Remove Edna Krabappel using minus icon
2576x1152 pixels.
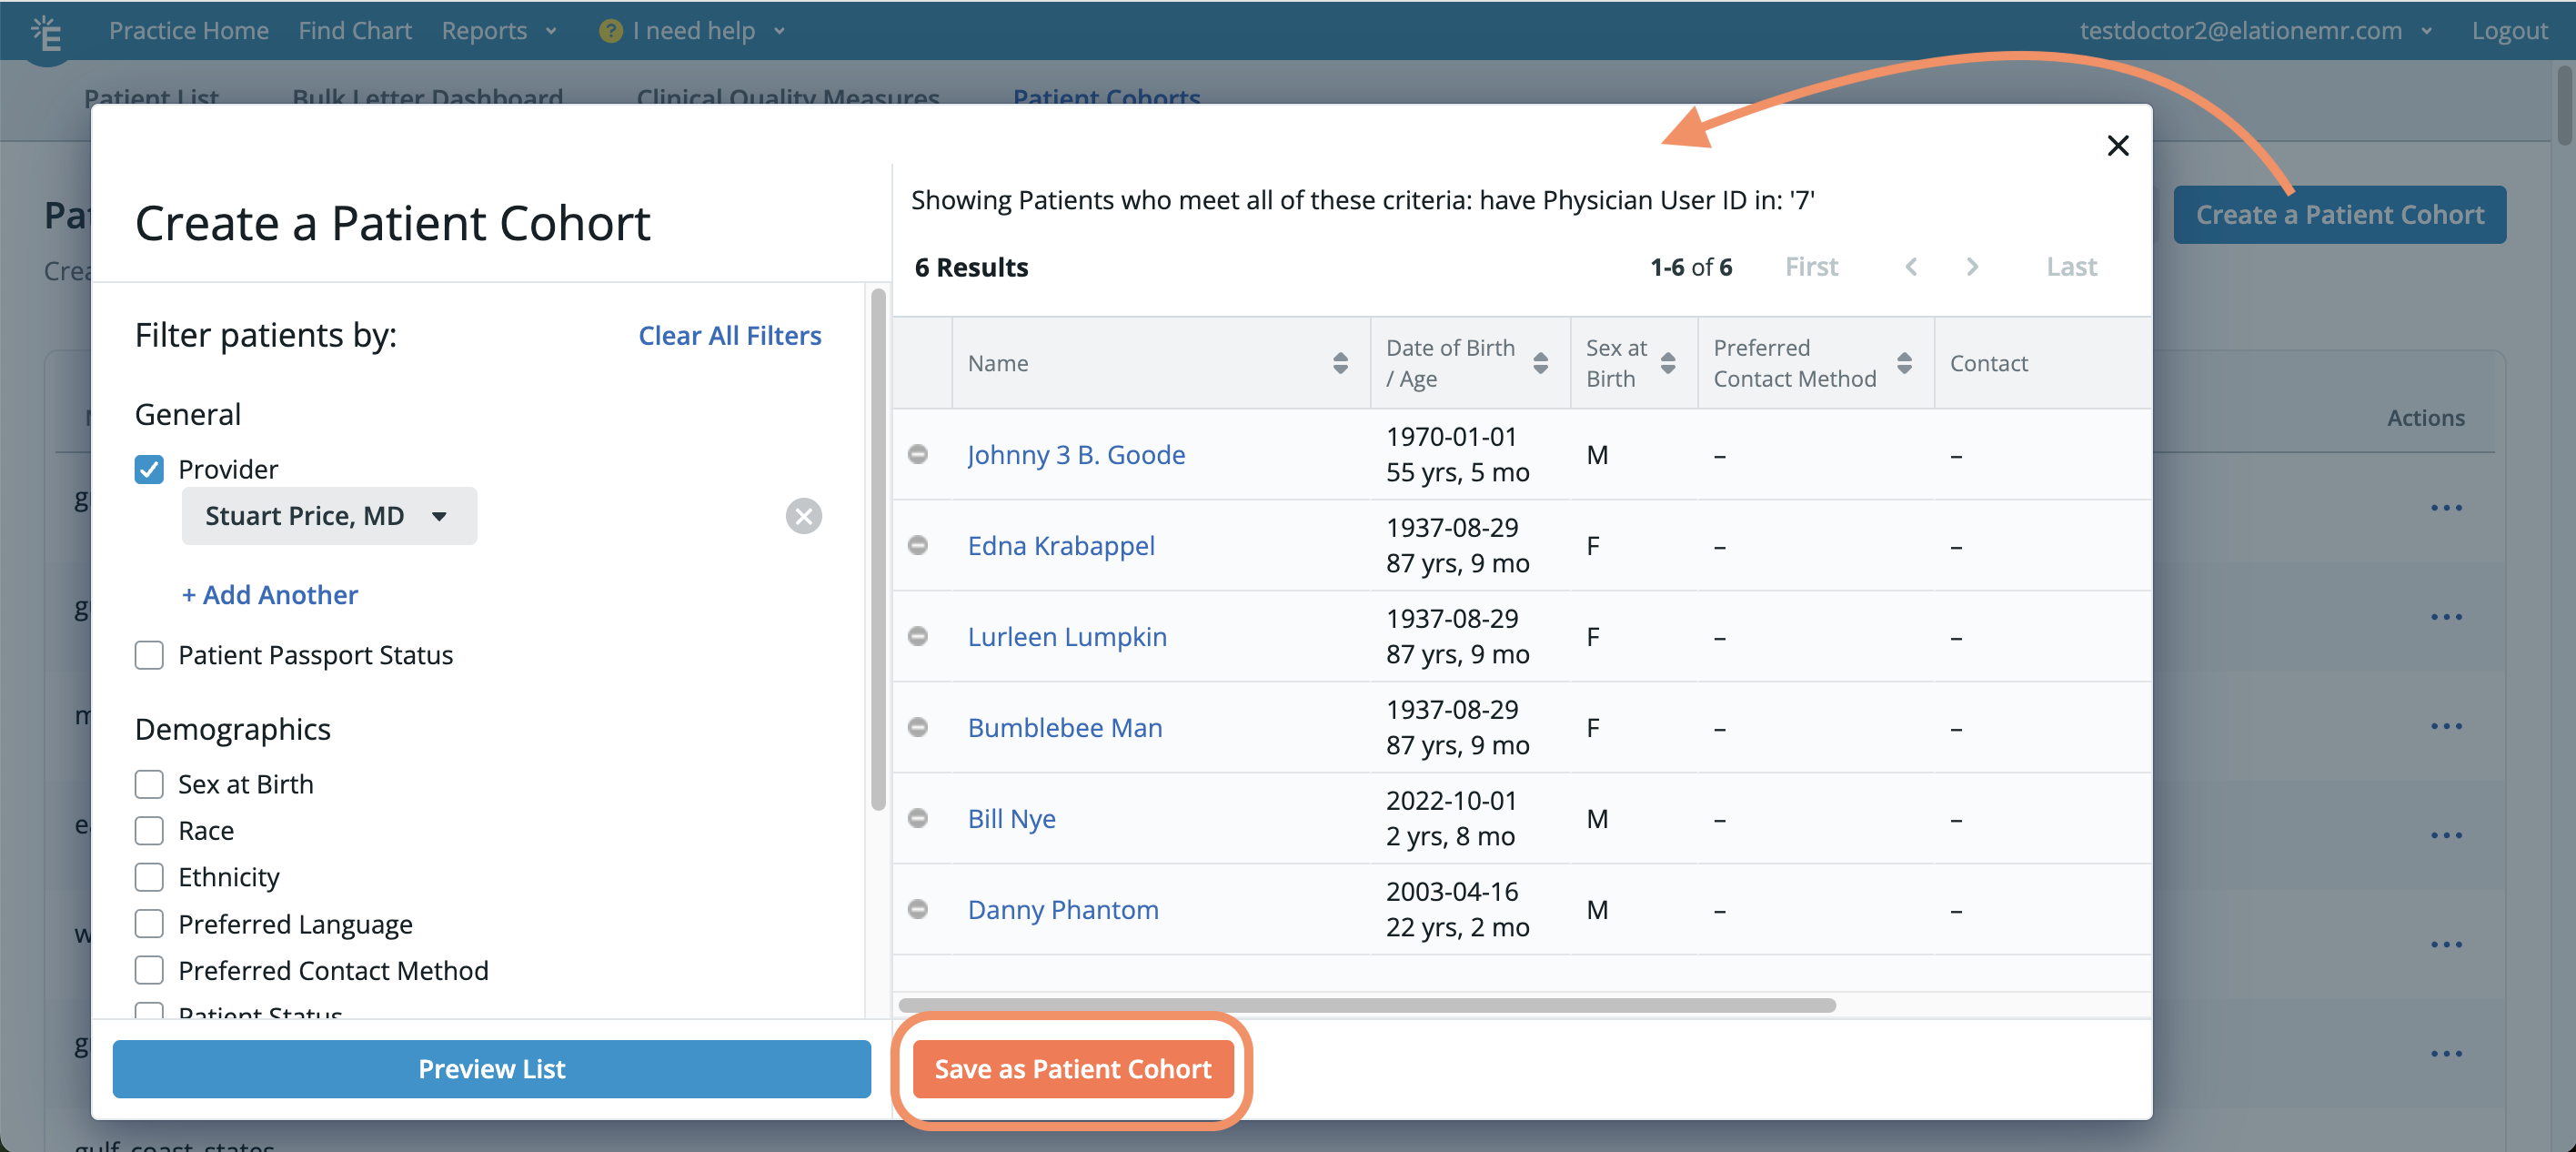tap(917, 546)
